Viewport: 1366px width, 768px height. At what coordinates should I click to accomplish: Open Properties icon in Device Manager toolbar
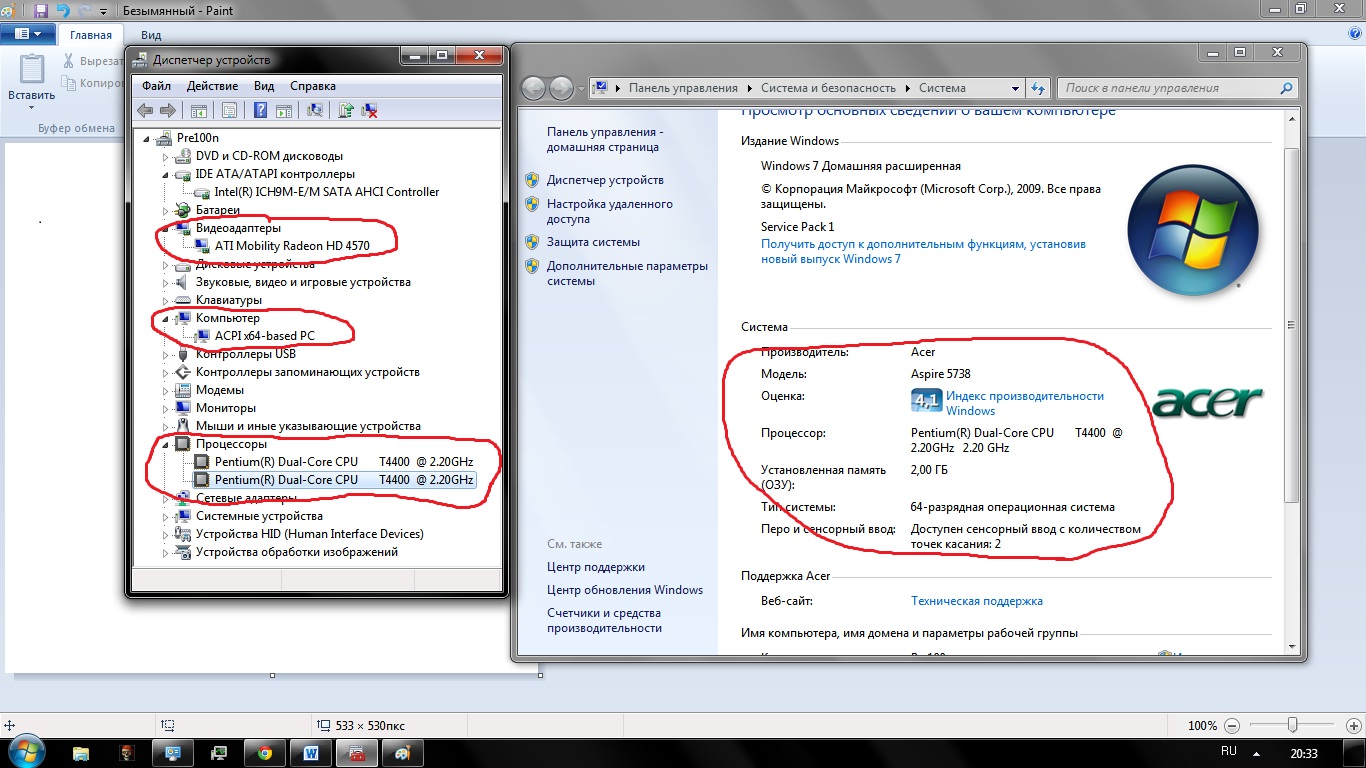pyautogui.click(x=230, y=111)
